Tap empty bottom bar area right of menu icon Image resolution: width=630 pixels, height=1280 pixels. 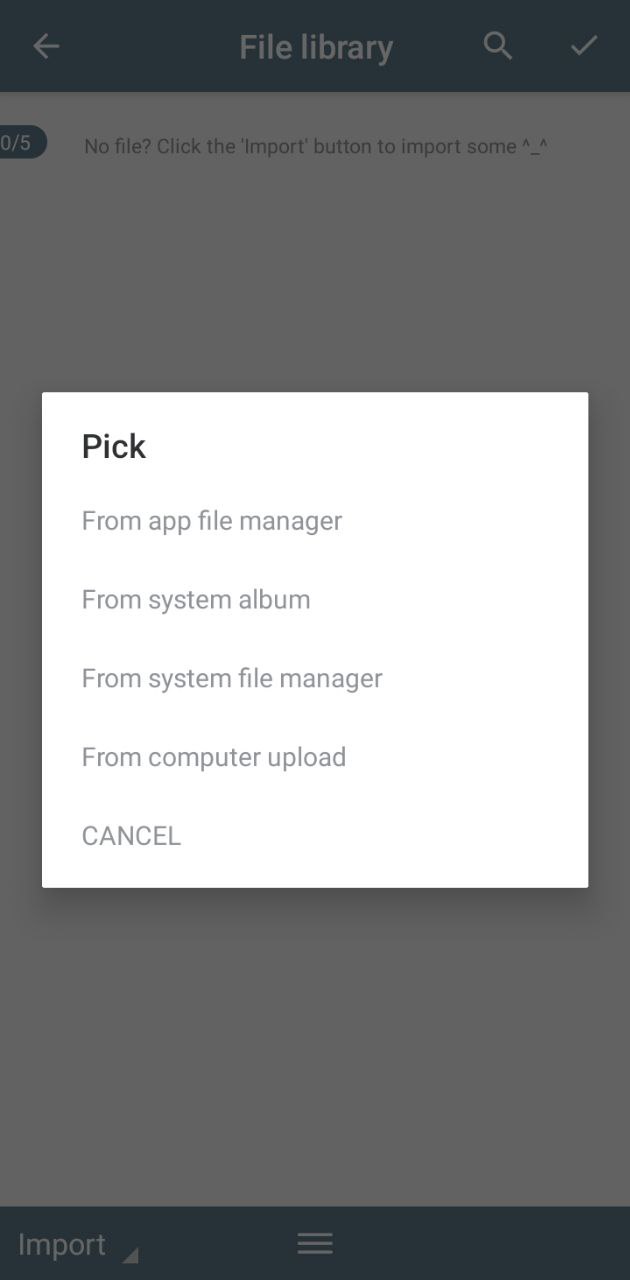(480, 1243)
